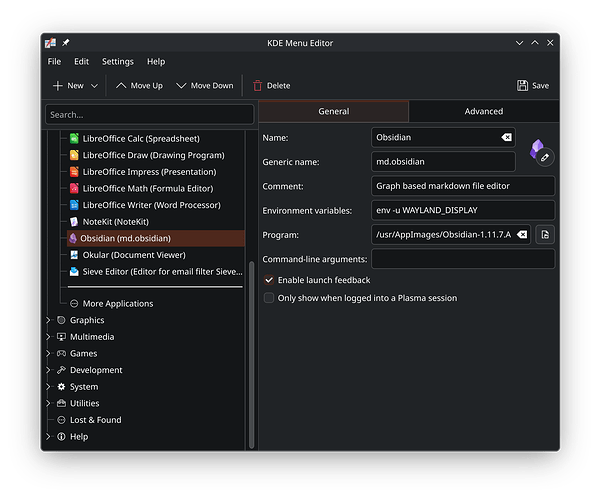Expand the Graphics category

coord(48,320)
